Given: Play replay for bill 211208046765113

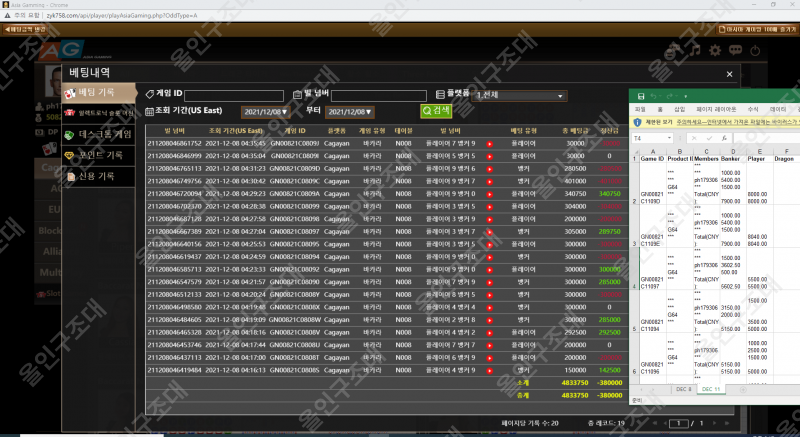Looking at the screenshot, I should pyautogui.click(x=489, y=169).
